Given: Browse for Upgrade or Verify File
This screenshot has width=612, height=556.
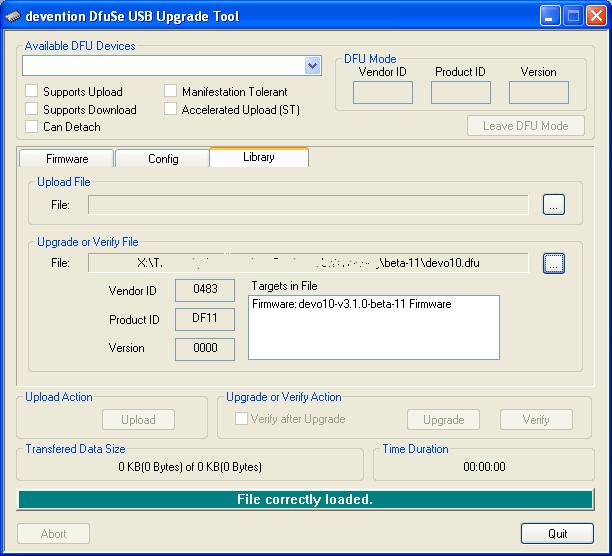Looking at the screenshot, I should tap(553, 263).
